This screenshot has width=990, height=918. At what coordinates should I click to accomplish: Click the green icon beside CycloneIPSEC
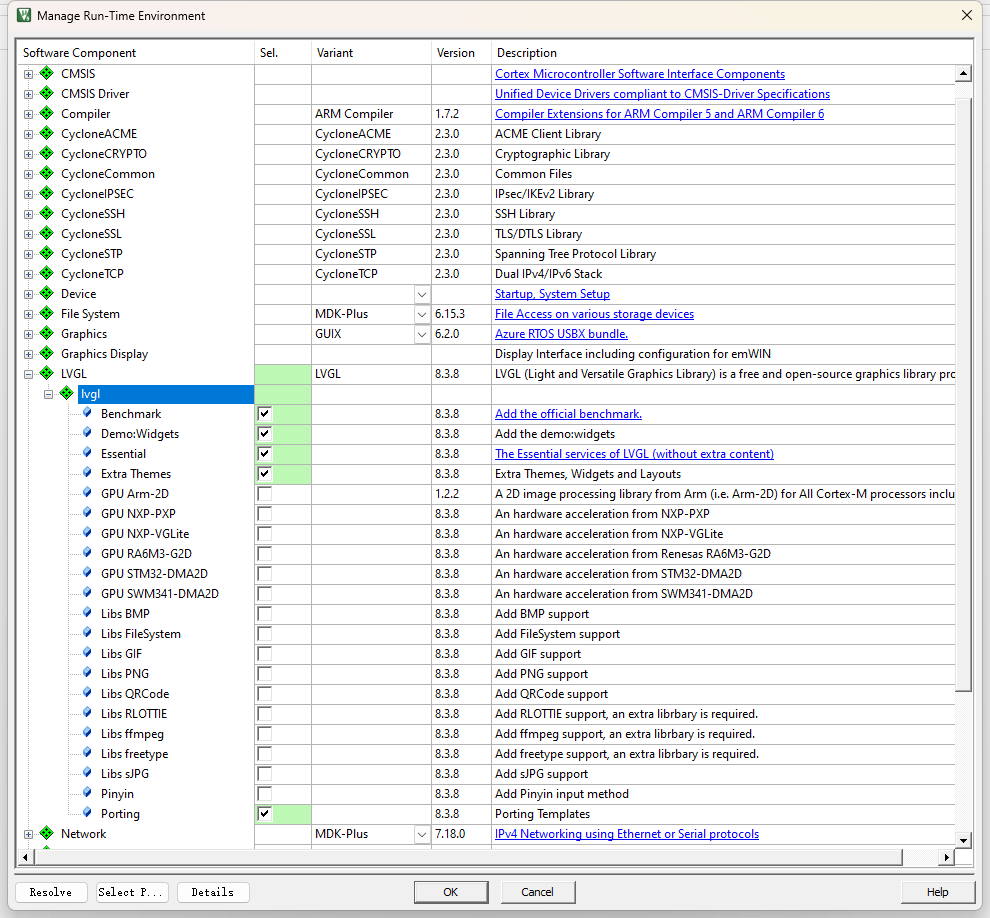tap(47, 193)
